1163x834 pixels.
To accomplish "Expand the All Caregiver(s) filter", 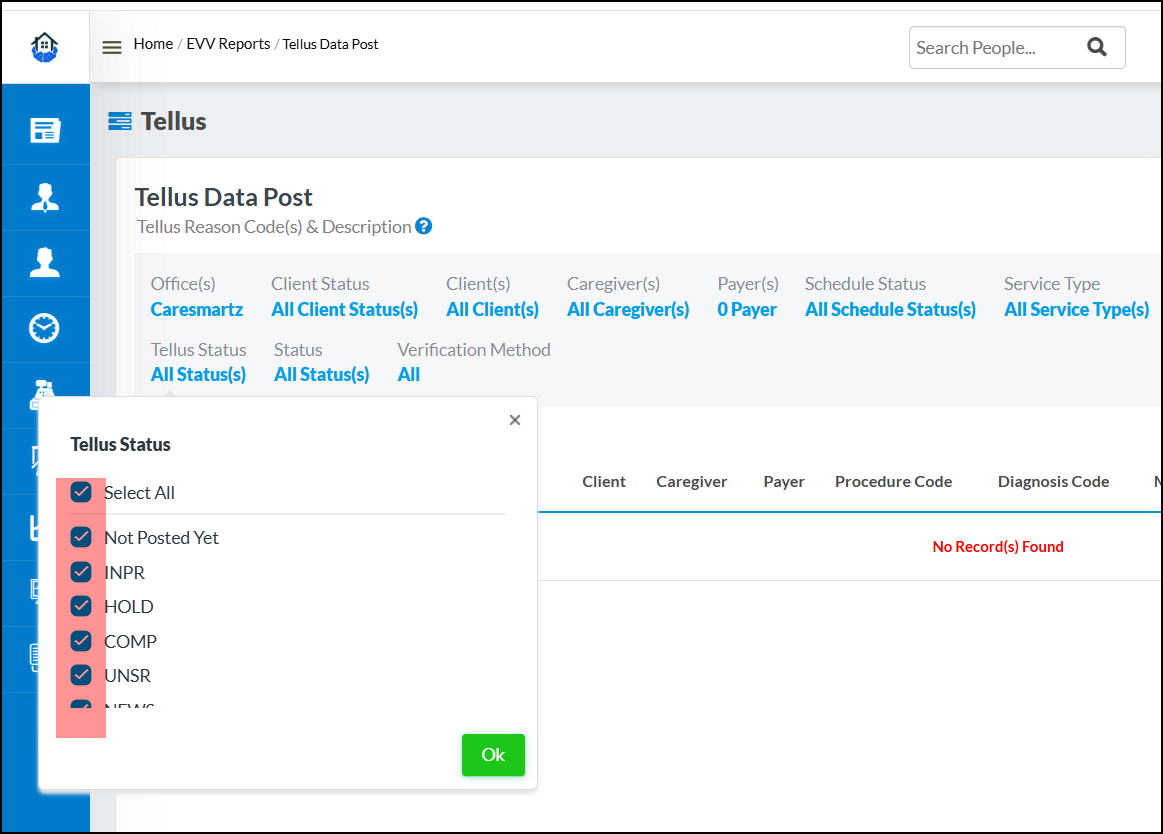I will click(x=628, y=310).
